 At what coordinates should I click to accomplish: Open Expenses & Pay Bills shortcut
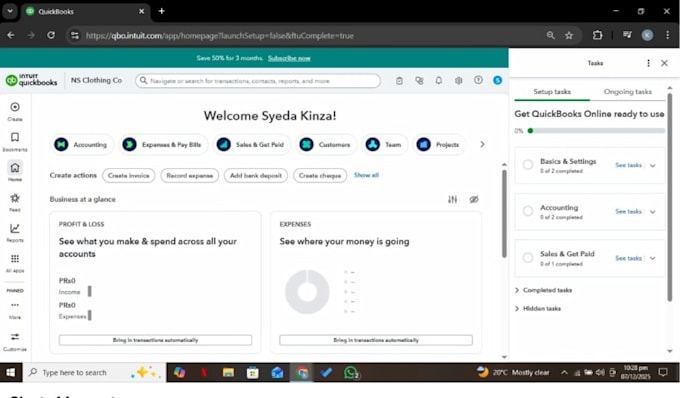pyautogui.click(x=163, y=144)
